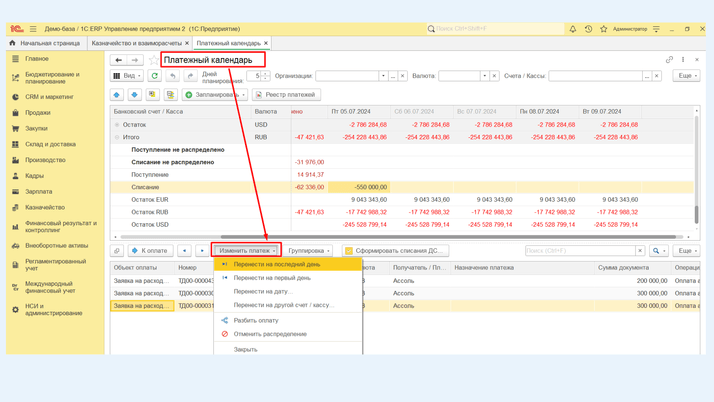Expand the Организация dropdown arrow
Screen dimensions: 714x402
pyautogui.click(x=383, y=76)
